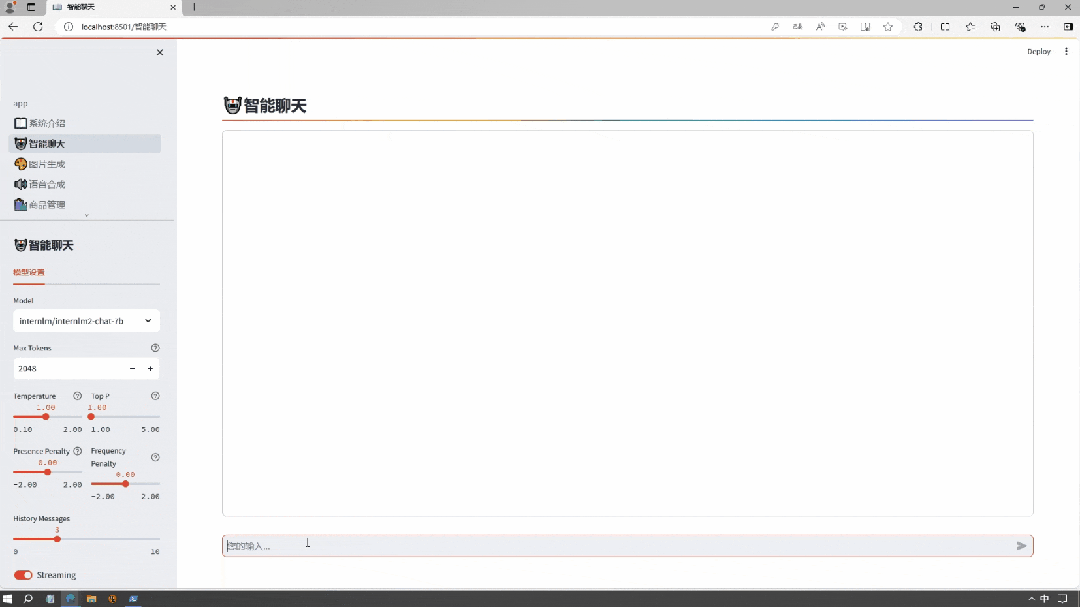Show the Temperature help tooltip
The height and width of the screenshot is (607, 1080).
[77, 396]
